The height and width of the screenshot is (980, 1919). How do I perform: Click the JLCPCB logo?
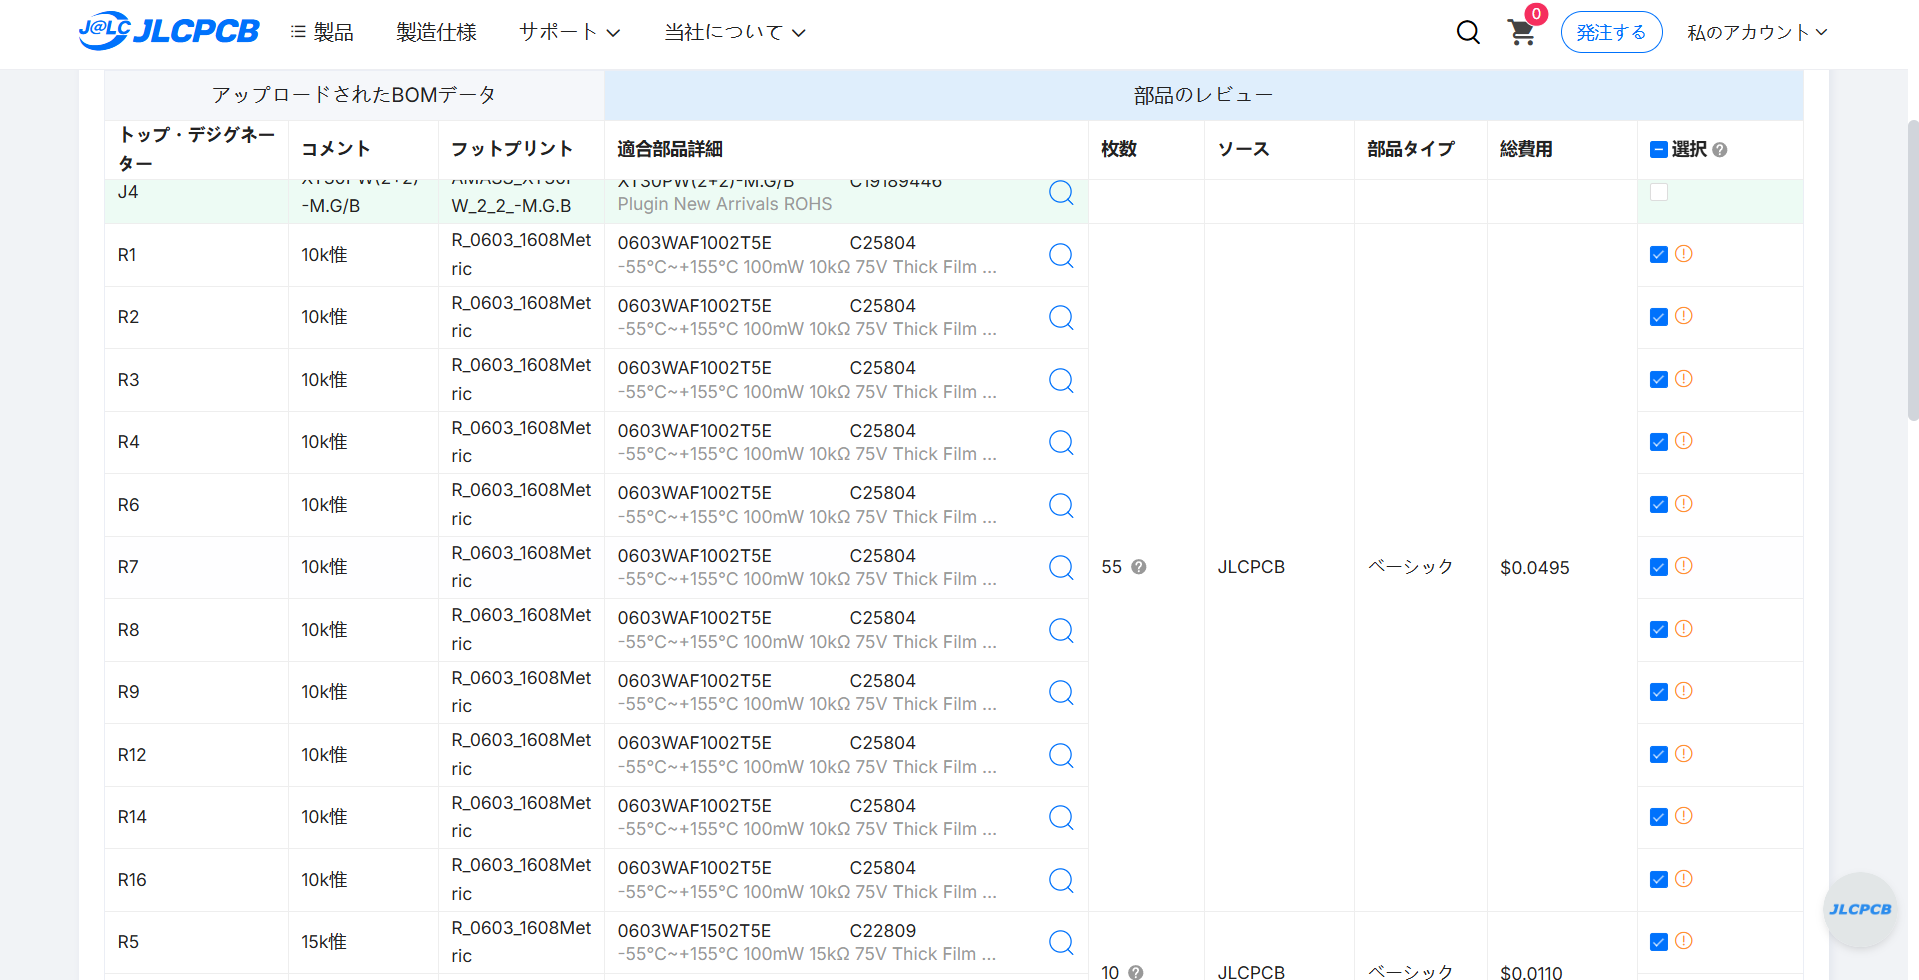click(x=169, y=31)
